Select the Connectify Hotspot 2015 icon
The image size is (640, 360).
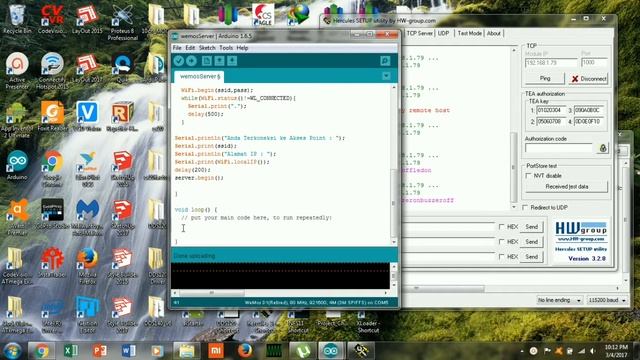(52, 70)
